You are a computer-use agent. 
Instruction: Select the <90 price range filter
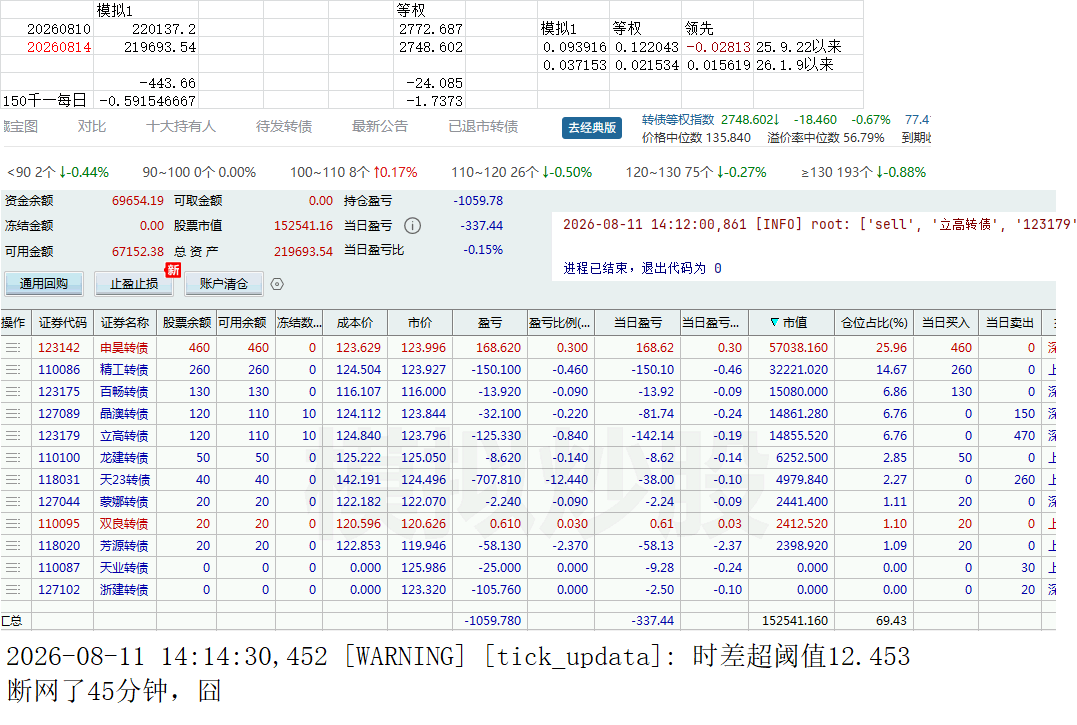point(58,172)
